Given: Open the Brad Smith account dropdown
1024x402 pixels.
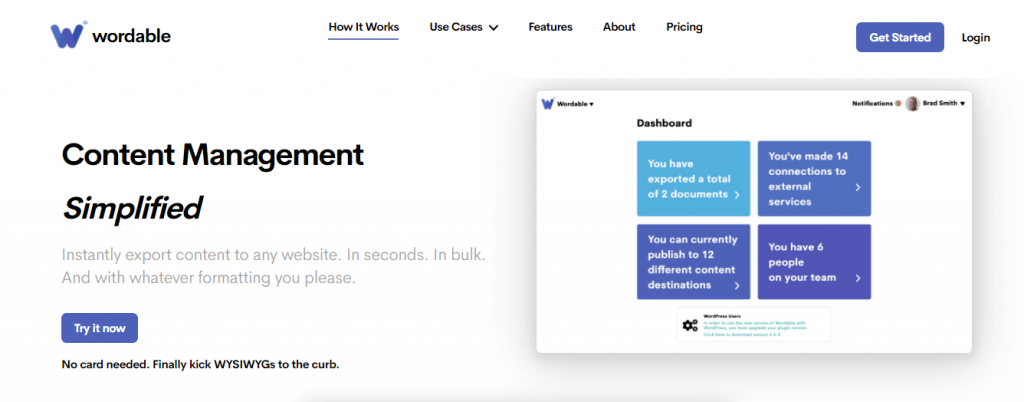Looking at the screenshot, I should point(943,103).
